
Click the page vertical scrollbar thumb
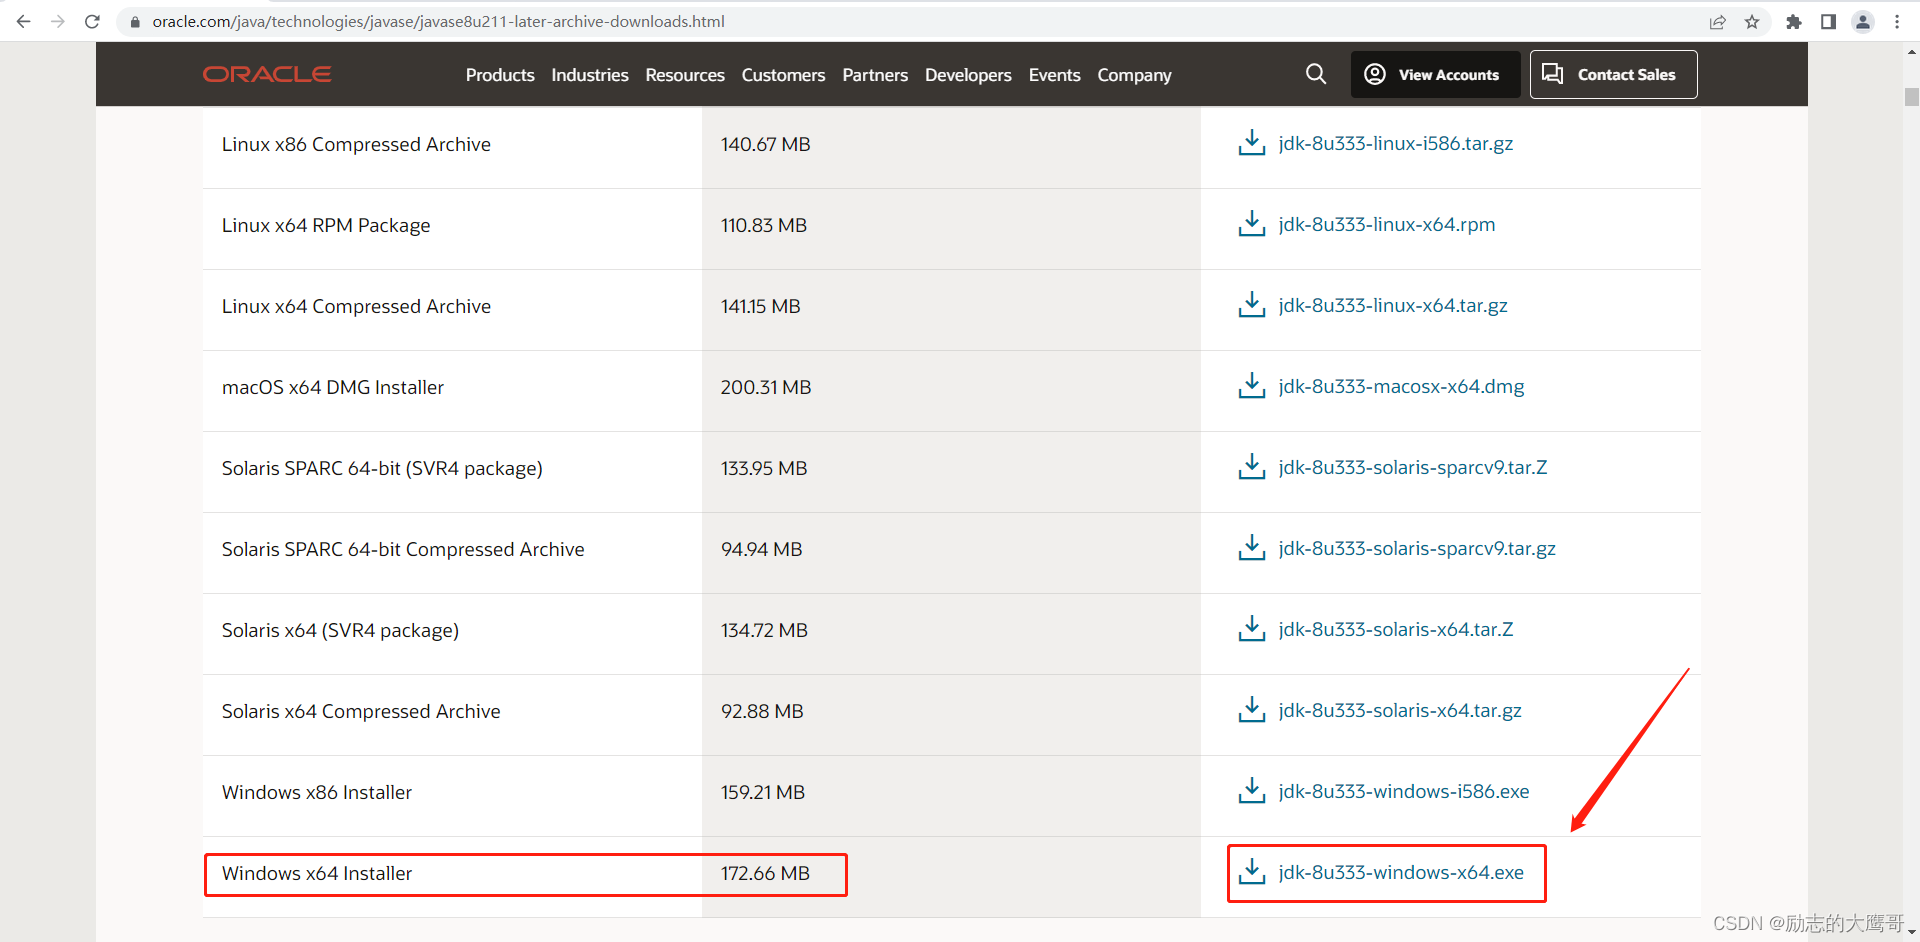tap(1911, 97)
